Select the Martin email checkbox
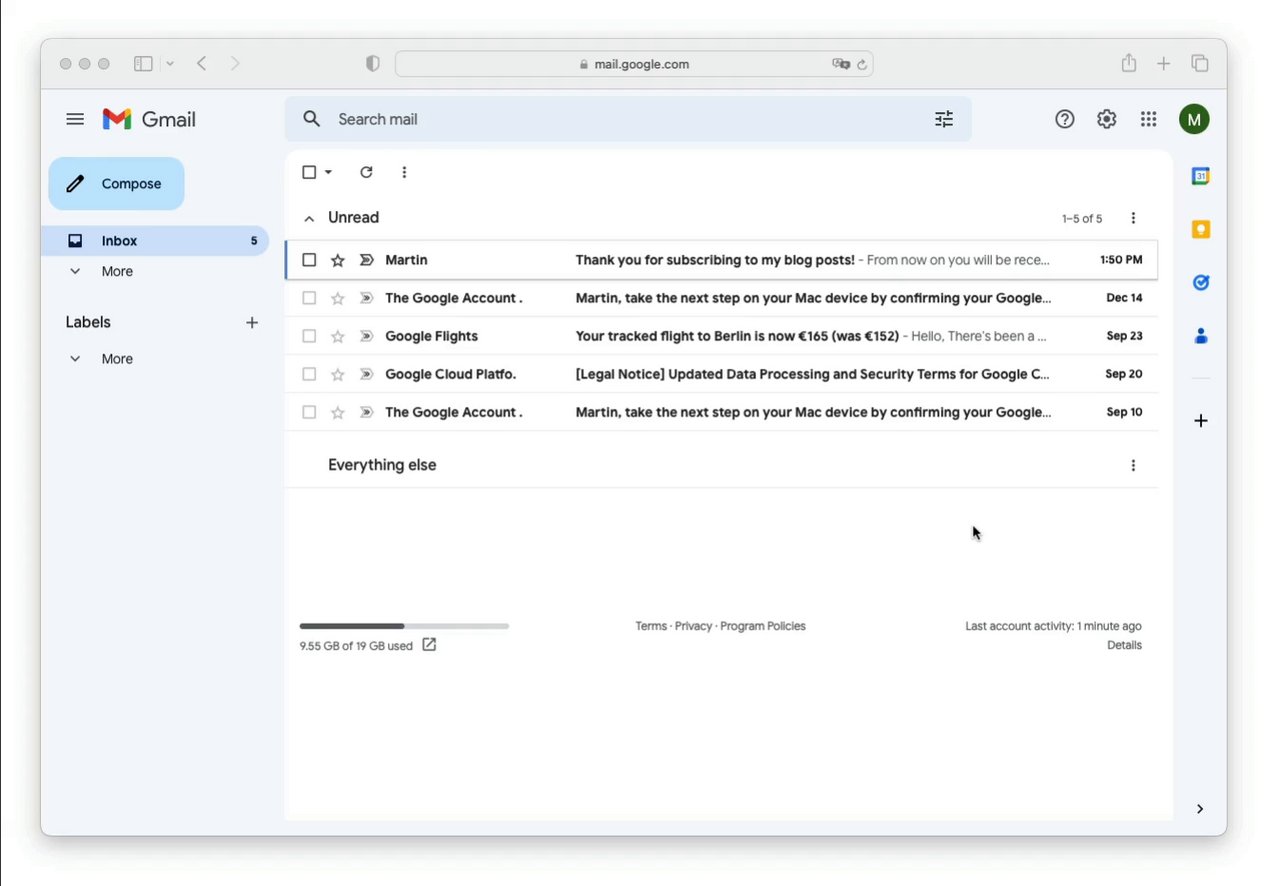 click(x=309, y=260)
